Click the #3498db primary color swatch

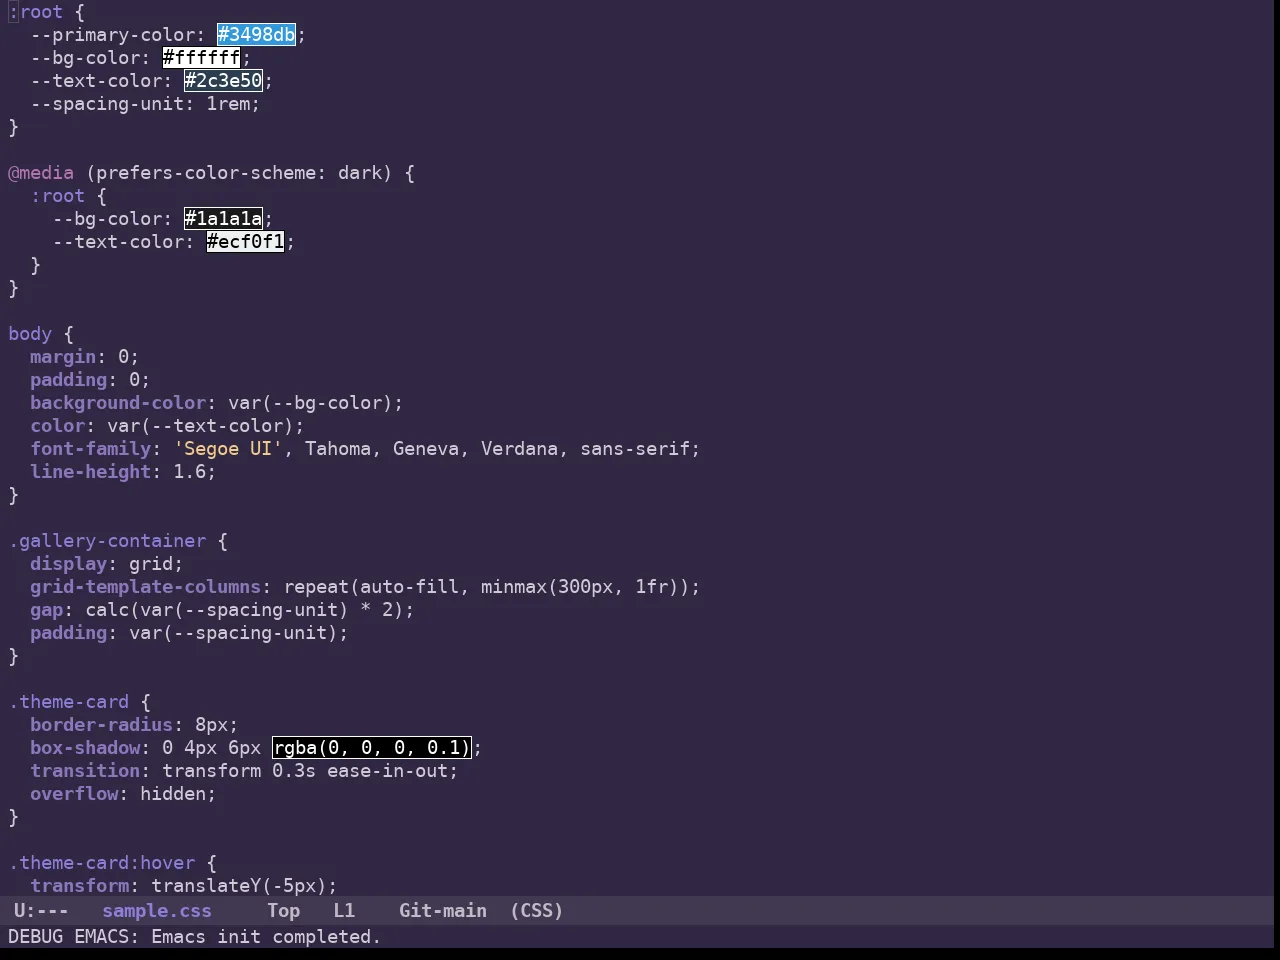pos(256,34)
